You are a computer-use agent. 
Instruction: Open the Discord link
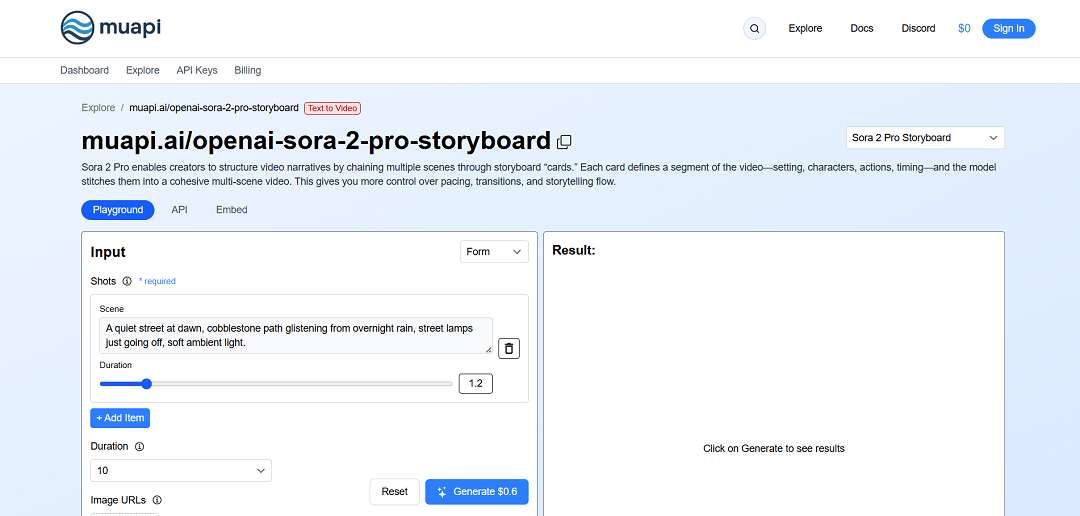click(918, 28)
